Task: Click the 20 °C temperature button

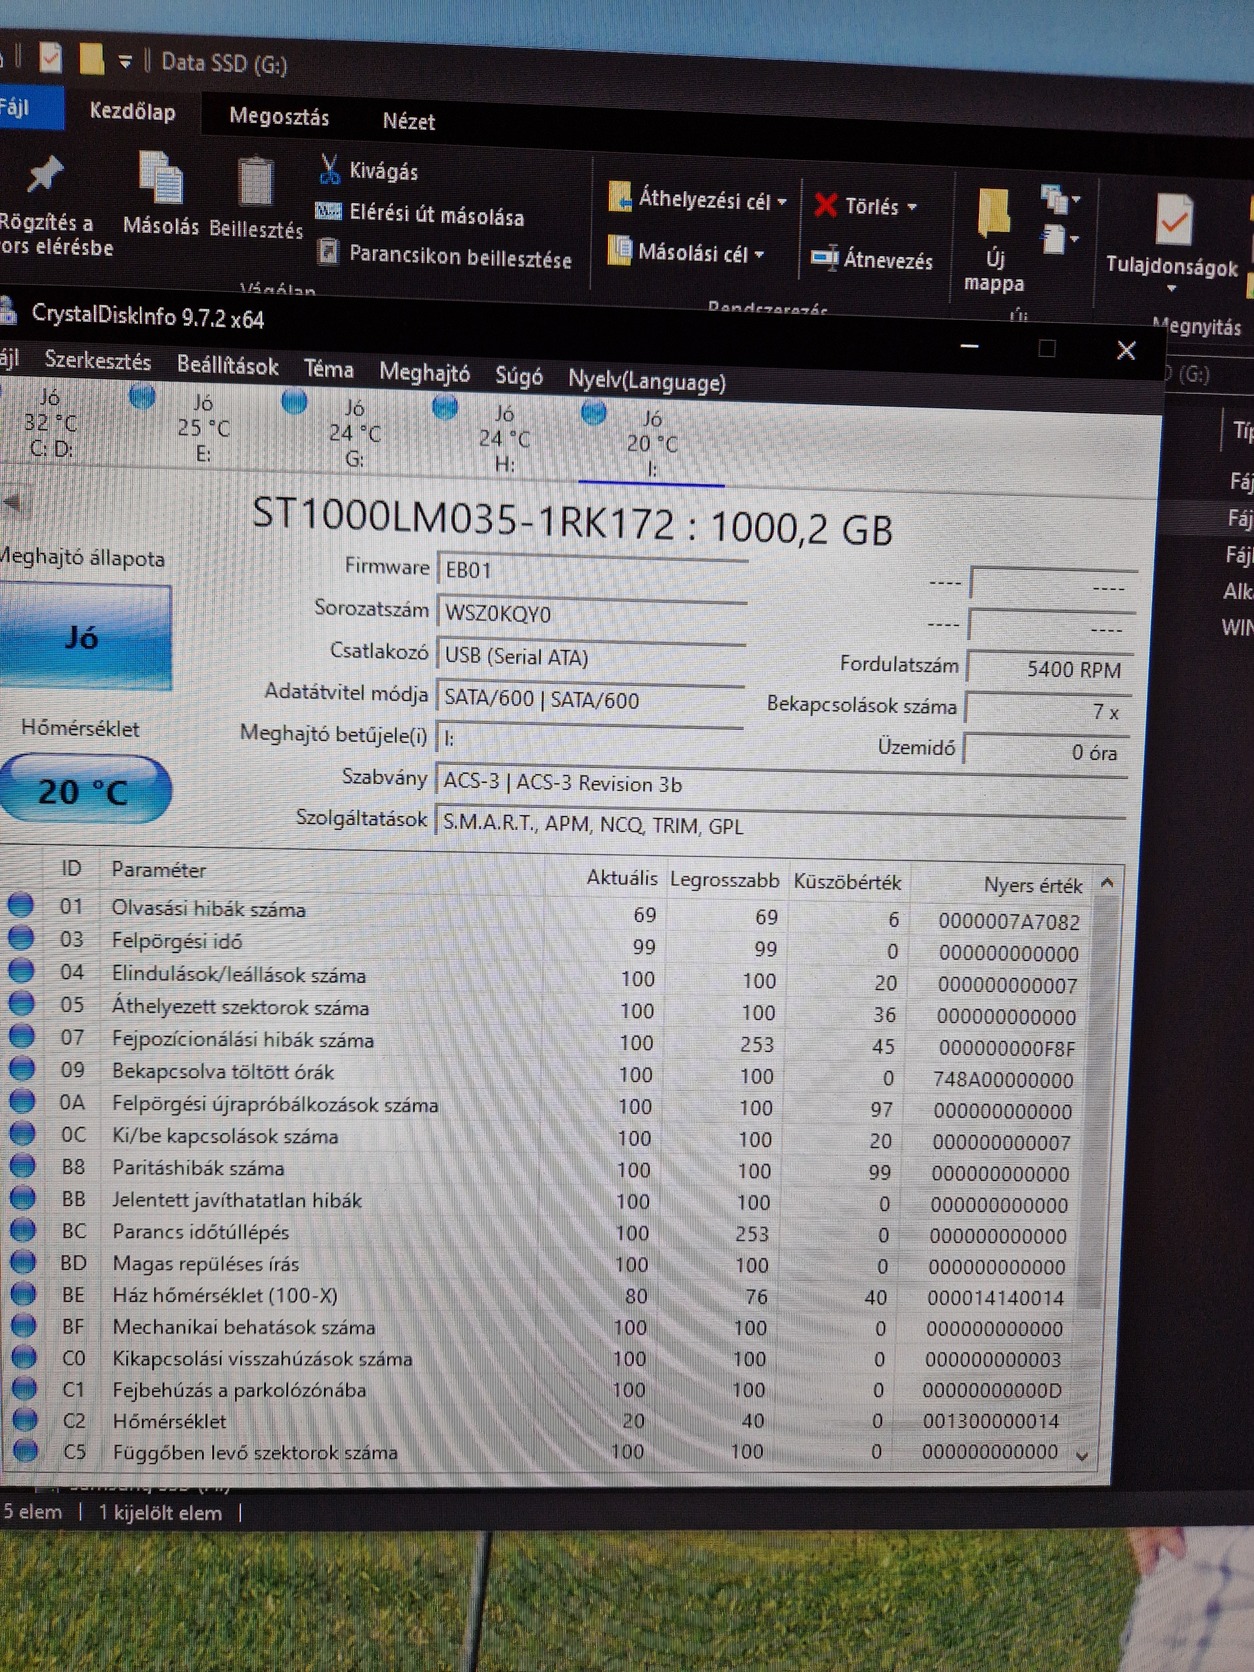Action: pyautogui.click(x=84, y=790)
